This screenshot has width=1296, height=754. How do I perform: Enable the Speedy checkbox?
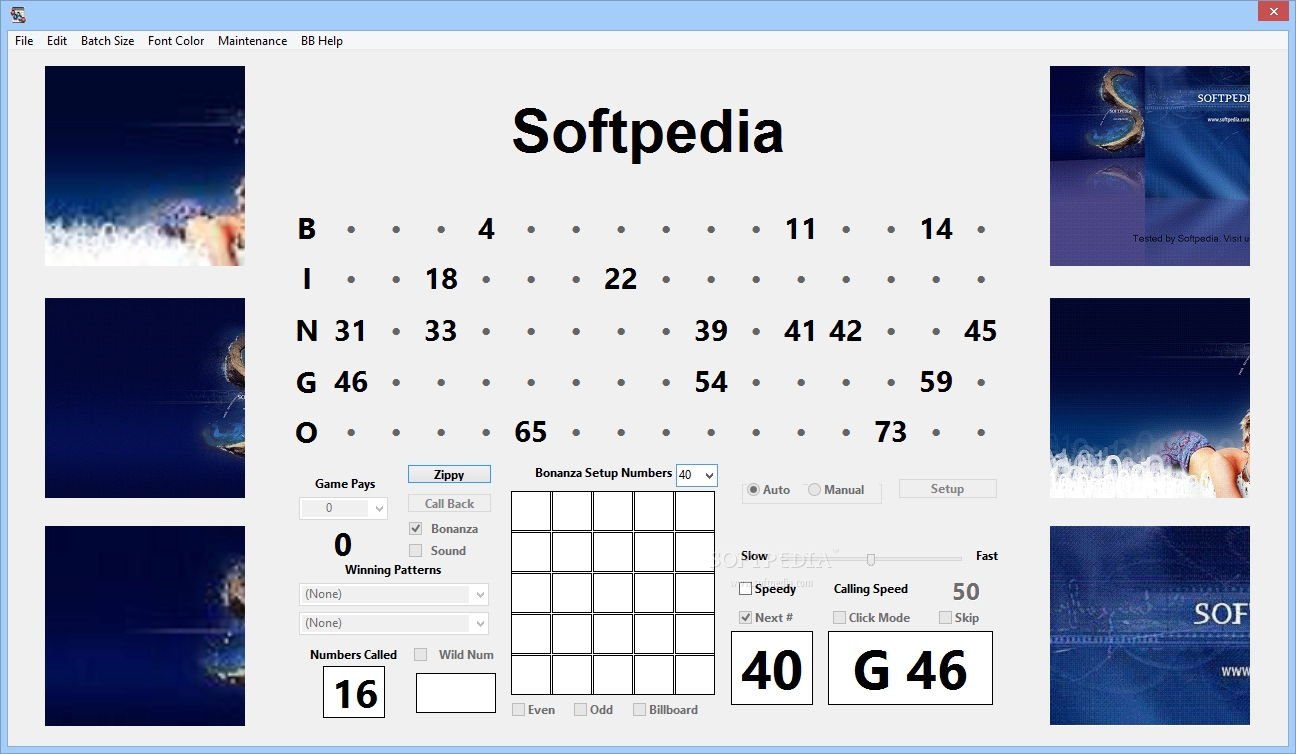(x=745, y=589)
